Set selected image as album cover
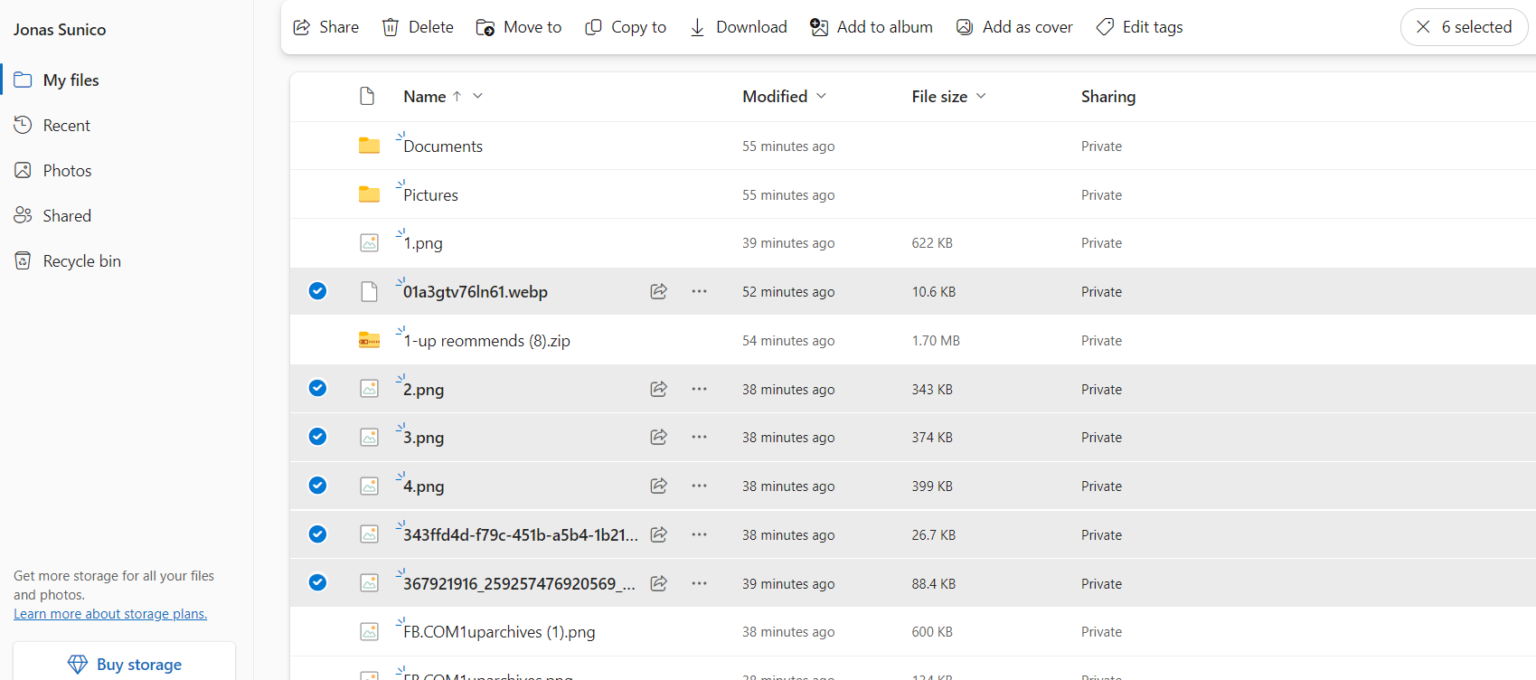 coord(1014,27)
